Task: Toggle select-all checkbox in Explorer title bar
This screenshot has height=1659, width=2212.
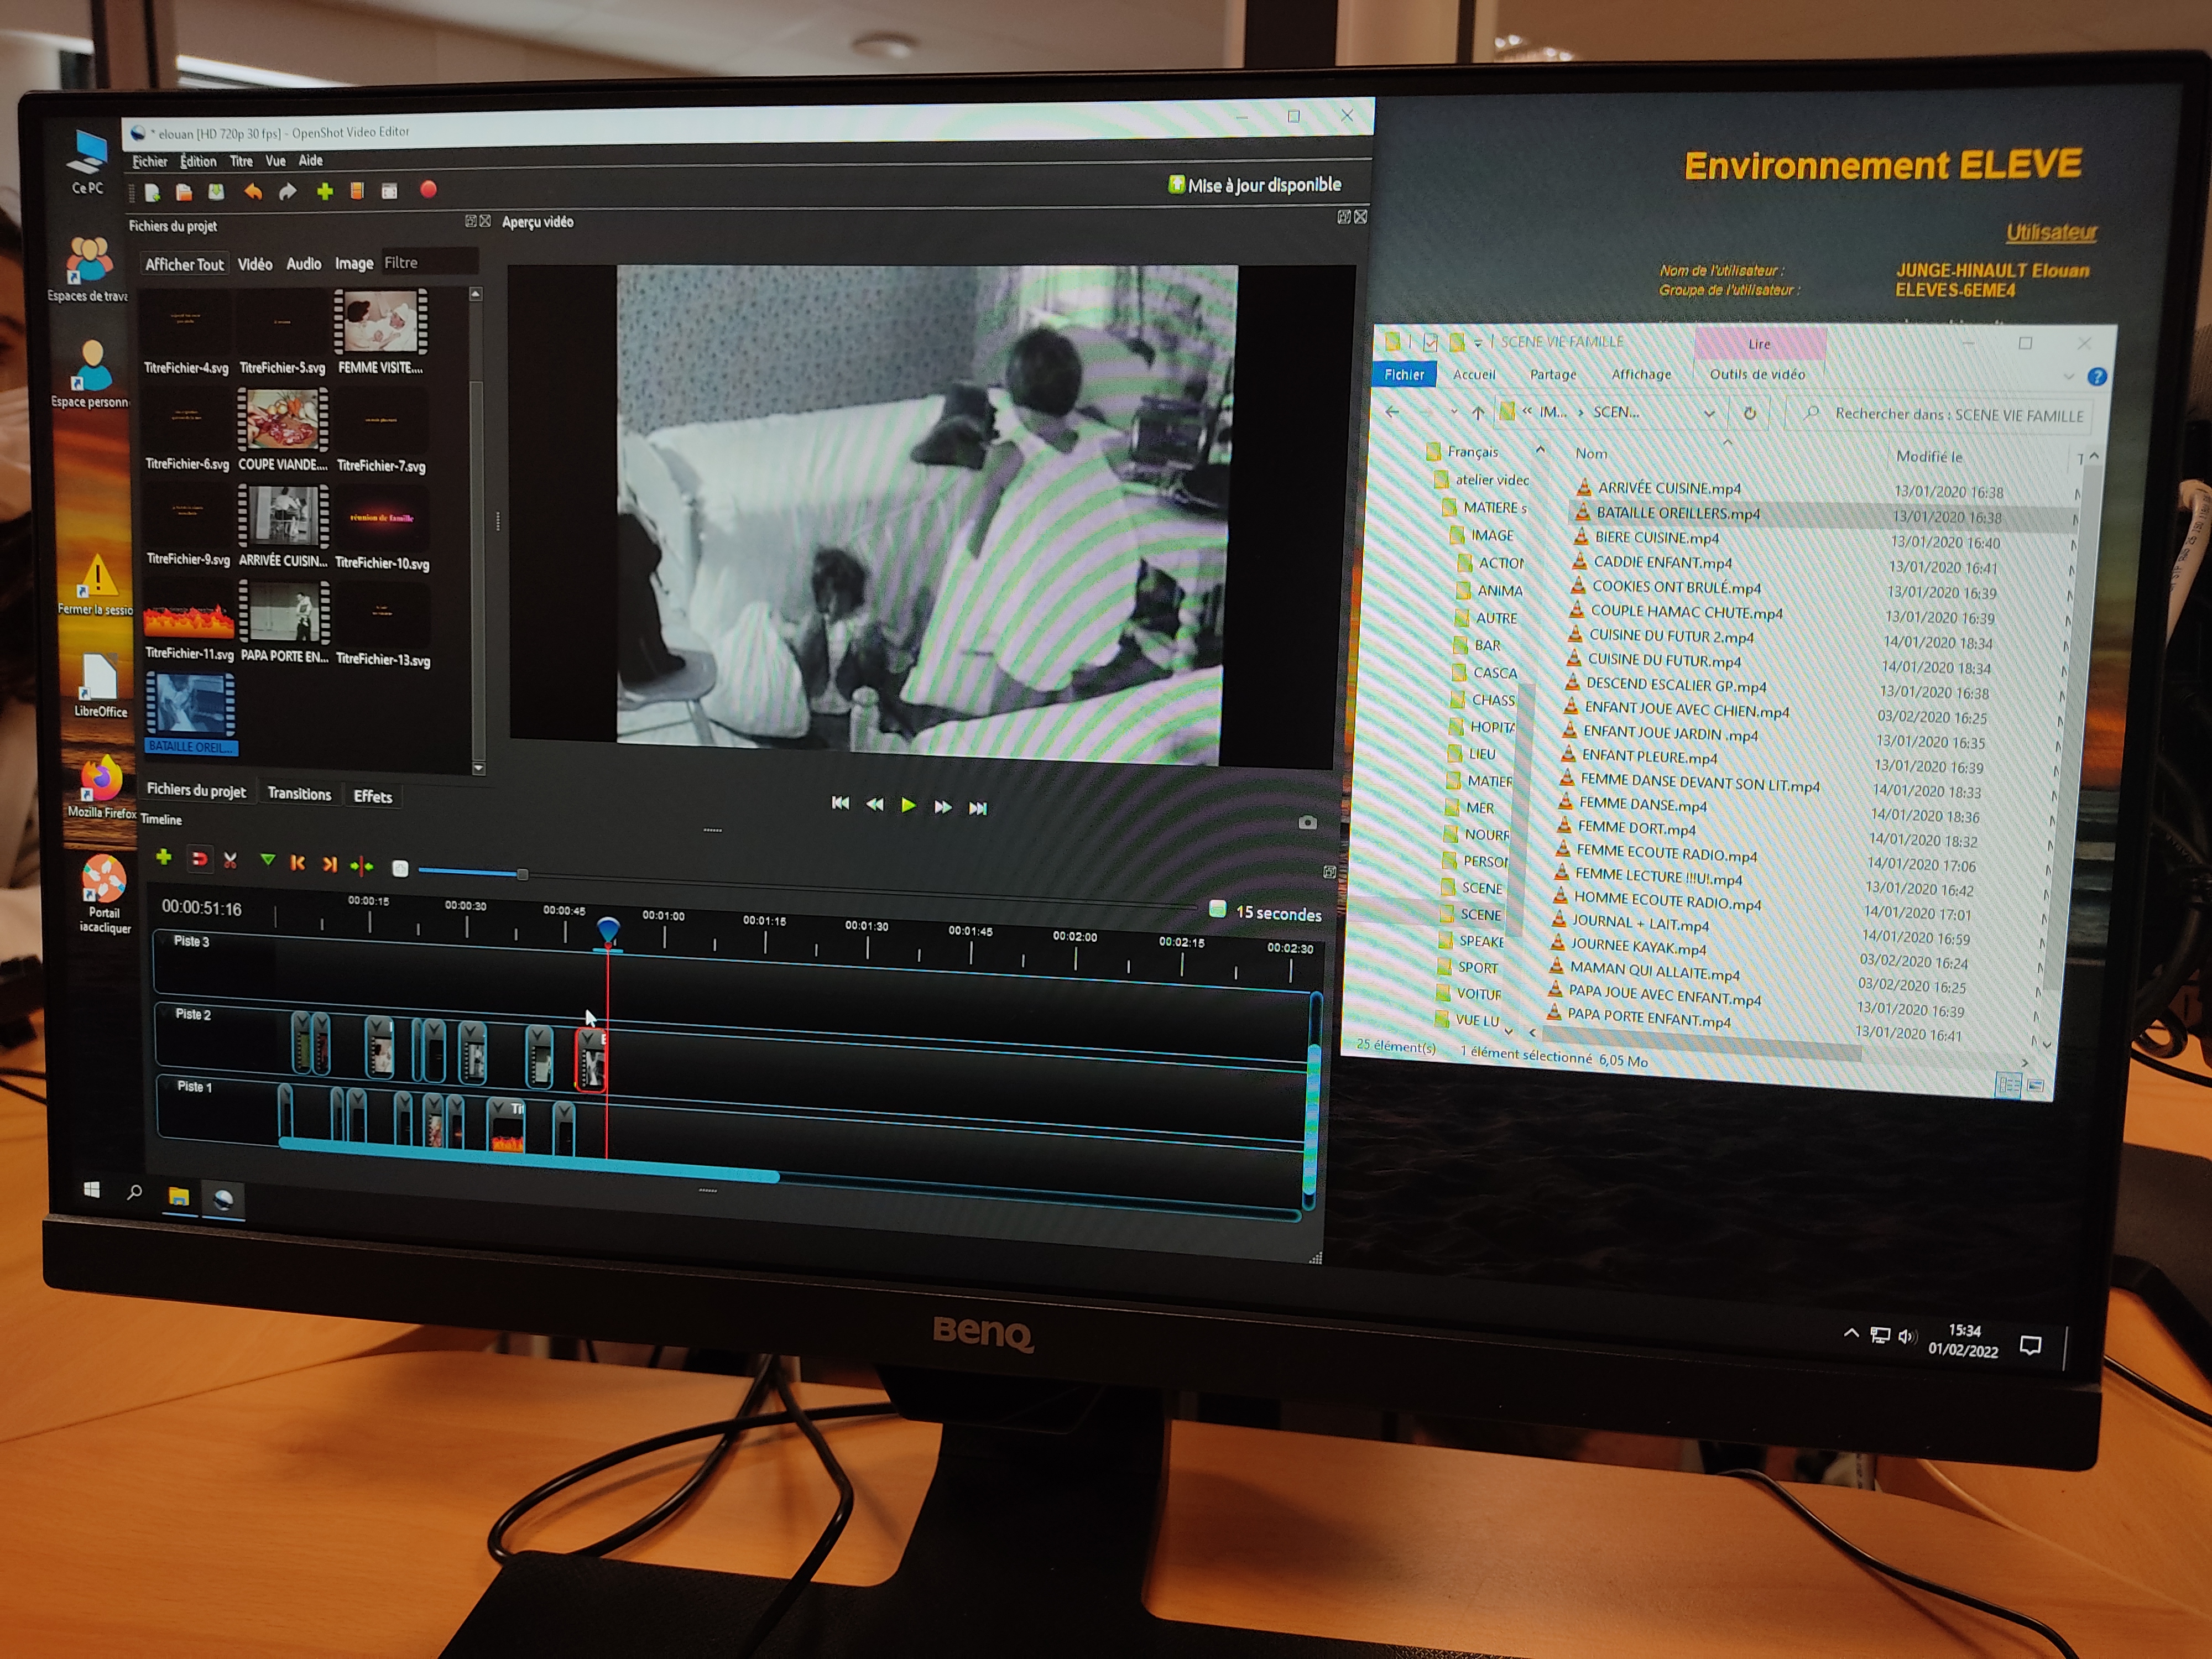Action: coord(1430,343)
